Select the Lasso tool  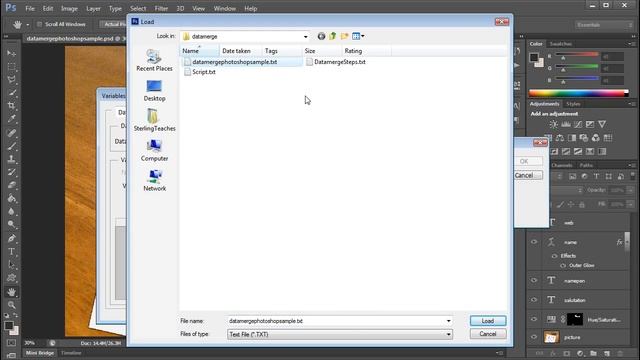pos(11,80)
